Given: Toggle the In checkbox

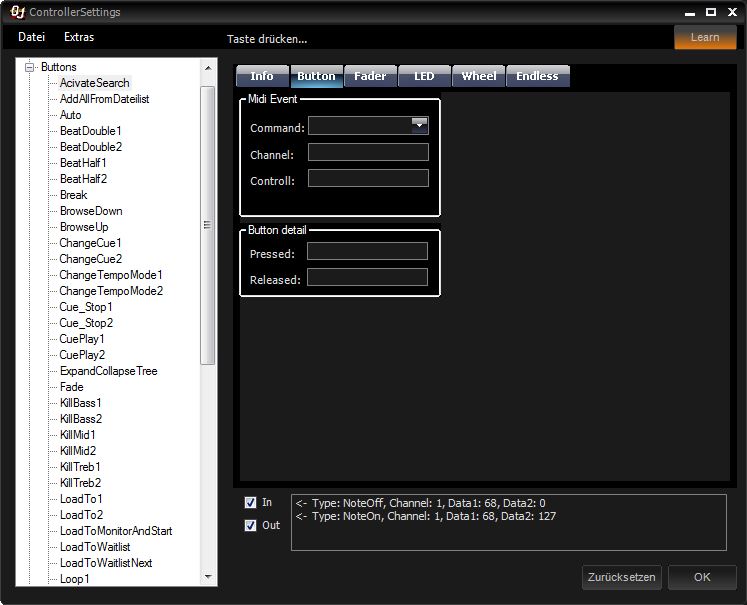Looking at the screenshot, I should pos(250,502).
